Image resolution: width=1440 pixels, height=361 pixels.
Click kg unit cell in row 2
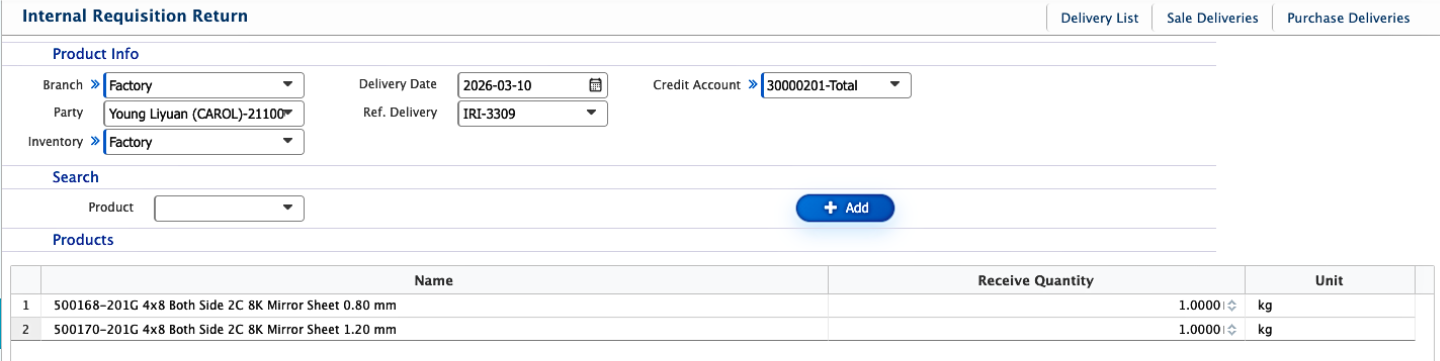coord(1329,330)
